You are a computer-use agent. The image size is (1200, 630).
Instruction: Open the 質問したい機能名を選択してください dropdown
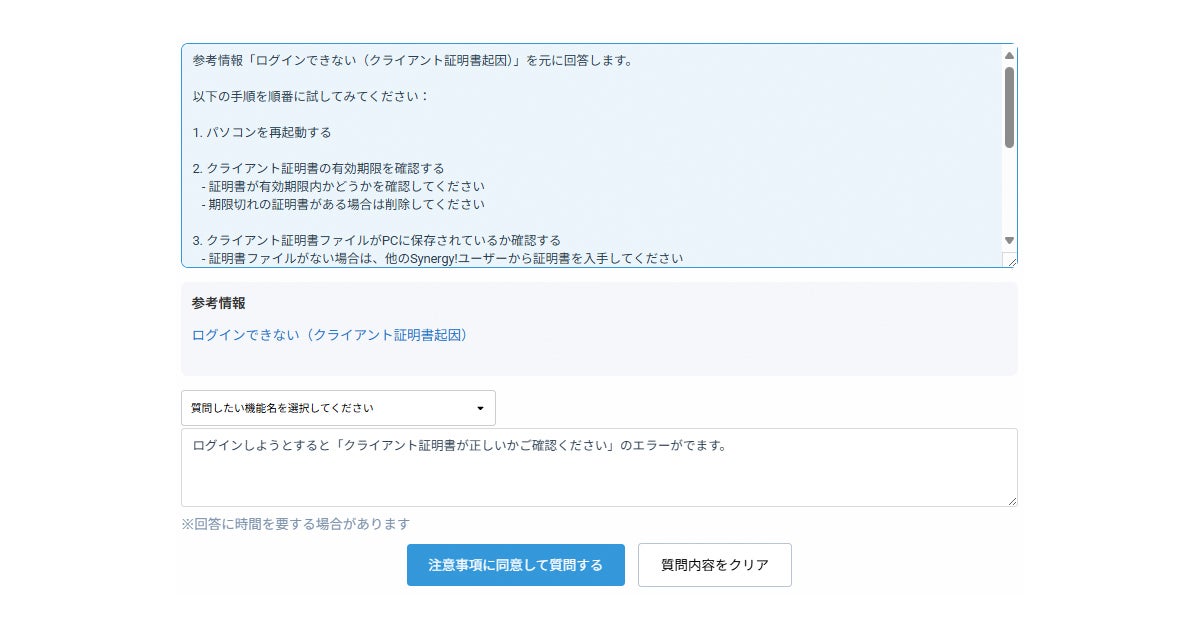pos(330,408)
